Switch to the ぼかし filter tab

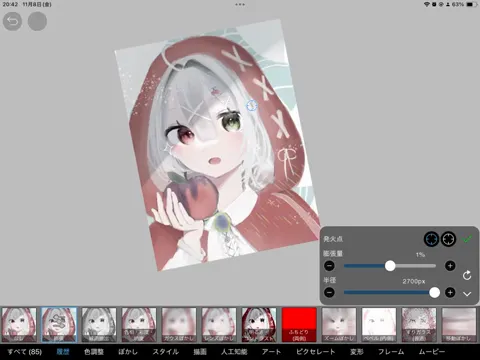(x=128, y=352)
